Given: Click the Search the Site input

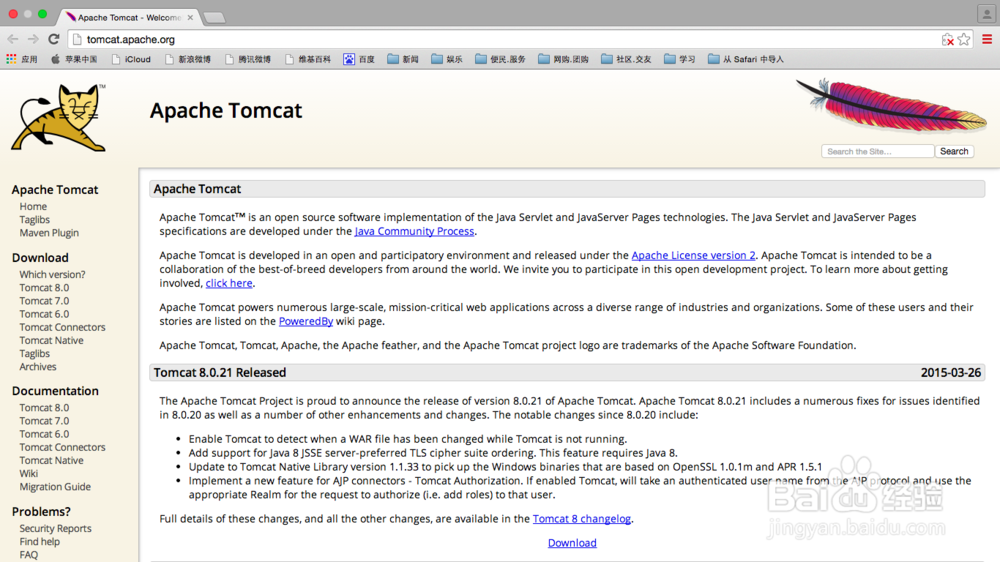Looking at the screenshot, I should (x=878, y=151).
